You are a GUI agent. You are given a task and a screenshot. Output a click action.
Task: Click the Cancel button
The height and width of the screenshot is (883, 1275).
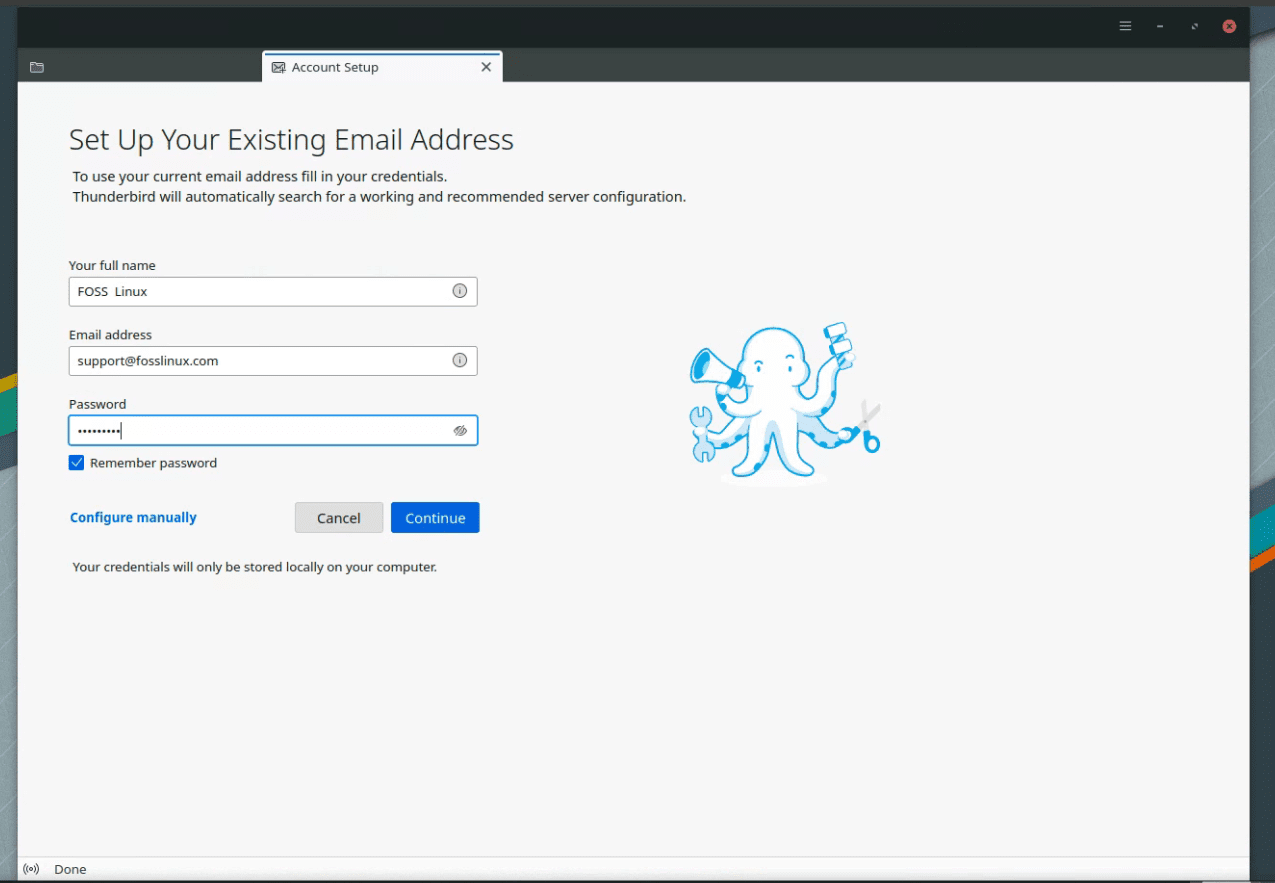point(339,517)
